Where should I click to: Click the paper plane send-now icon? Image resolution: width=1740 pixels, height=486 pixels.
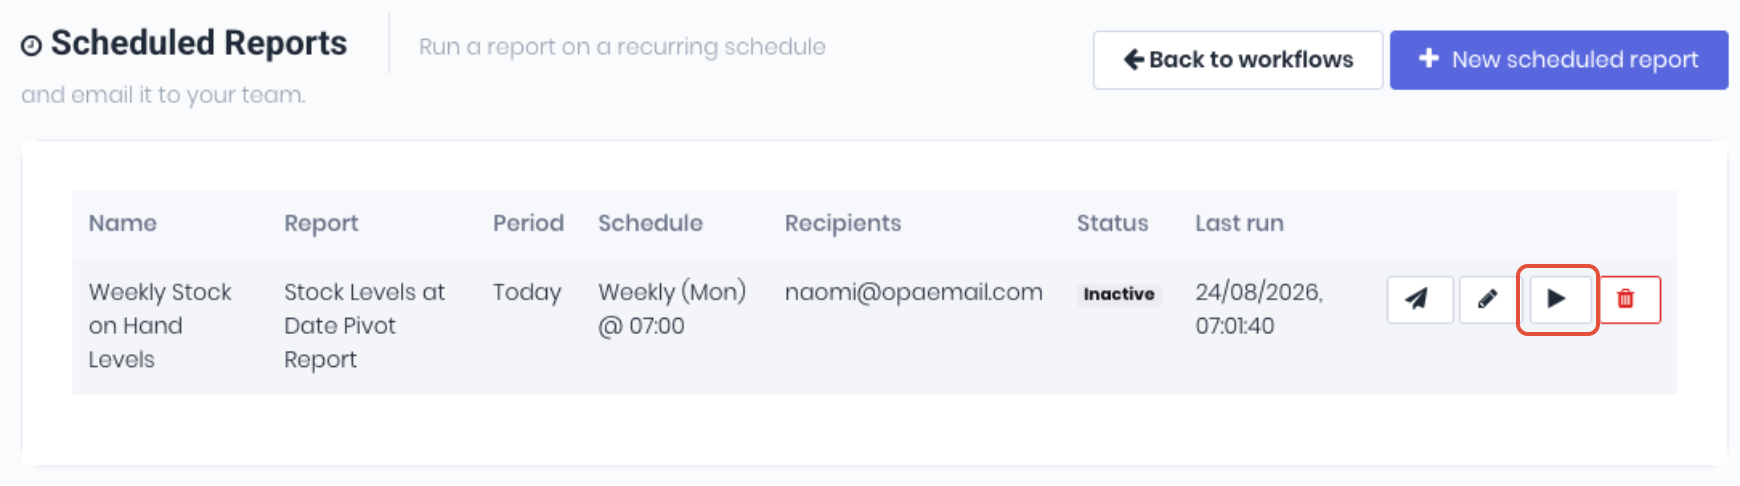coord(1419,299)
